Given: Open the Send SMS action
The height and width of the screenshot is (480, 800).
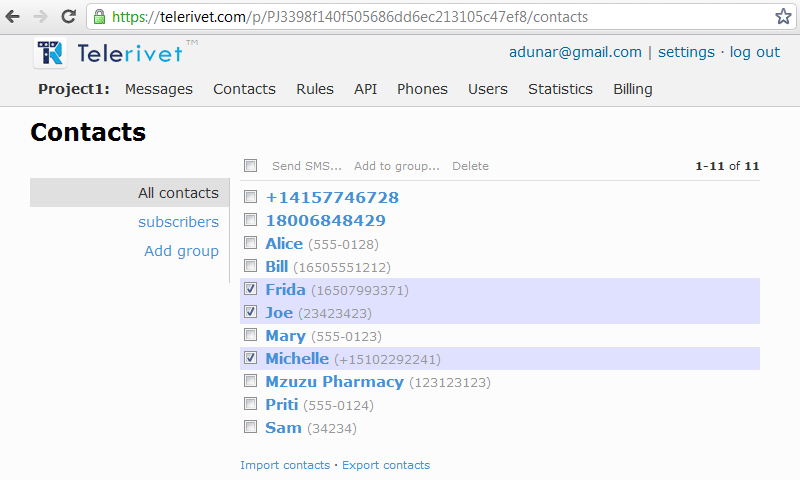Looking at the screenshot, I should 306,166.
